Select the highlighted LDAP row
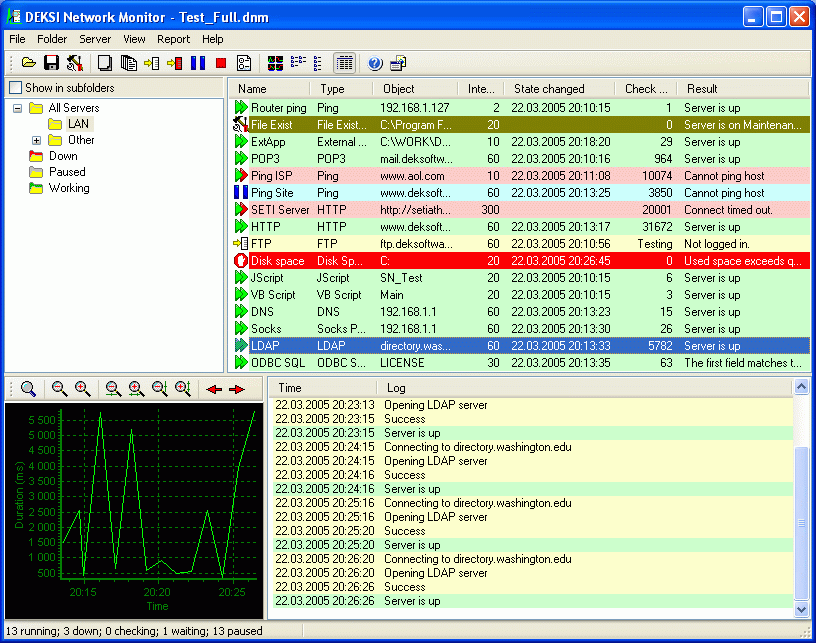 pyautogui.click(x=520, y=345)
